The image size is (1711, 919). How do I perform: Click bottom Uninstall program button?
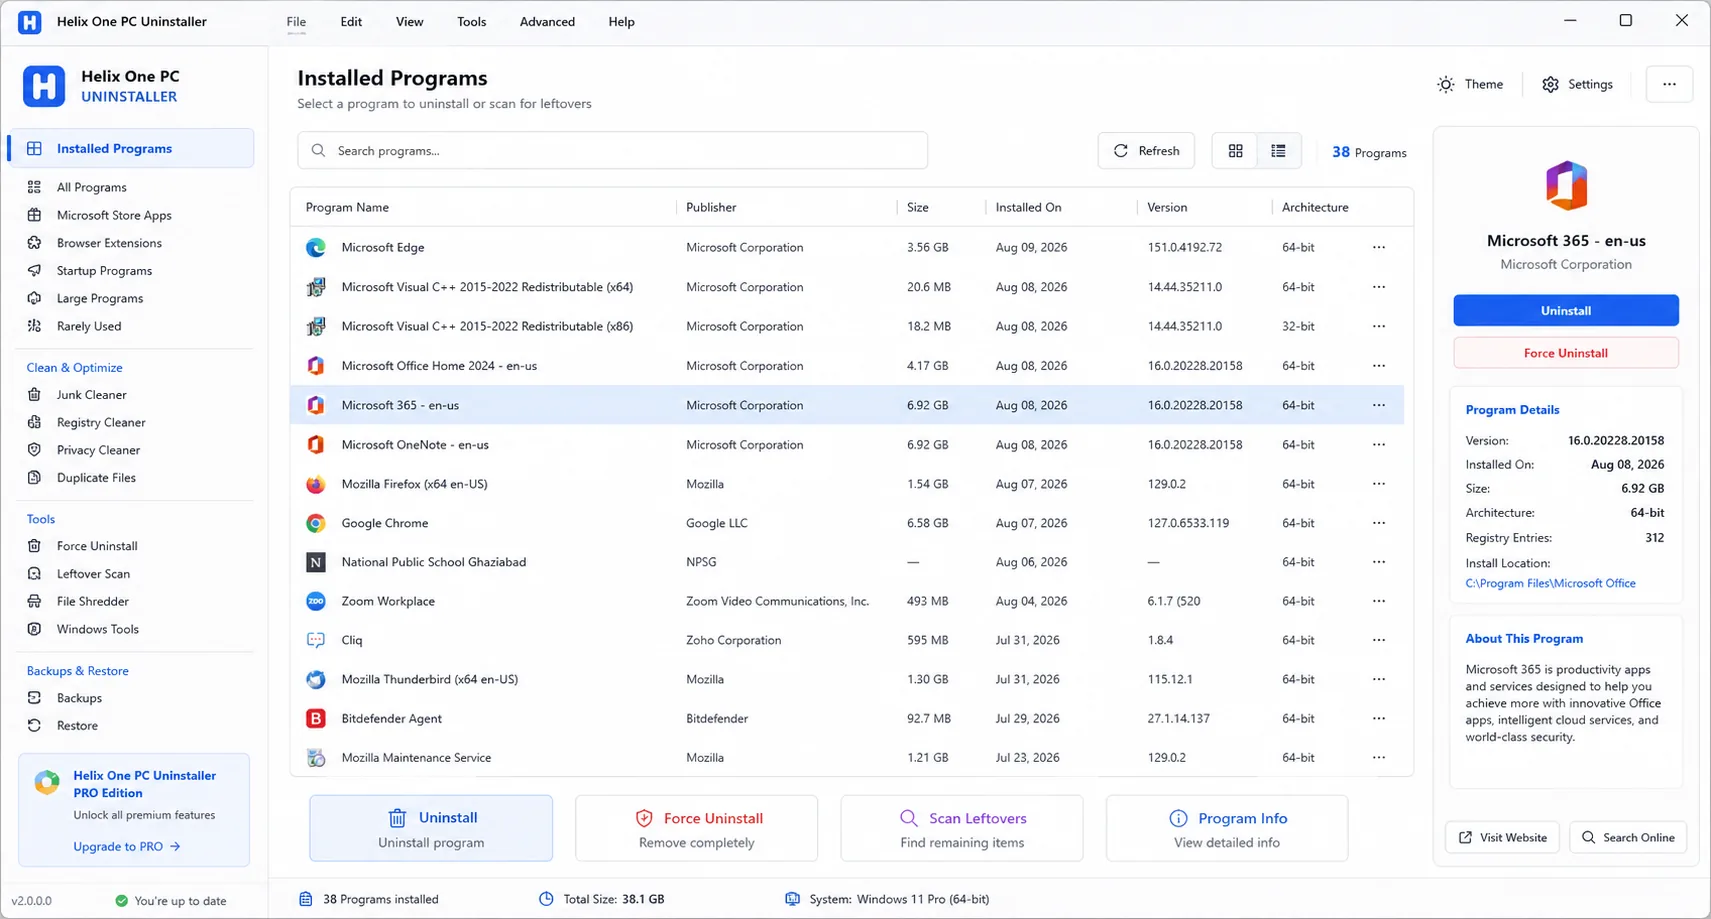tap(431, 829)
